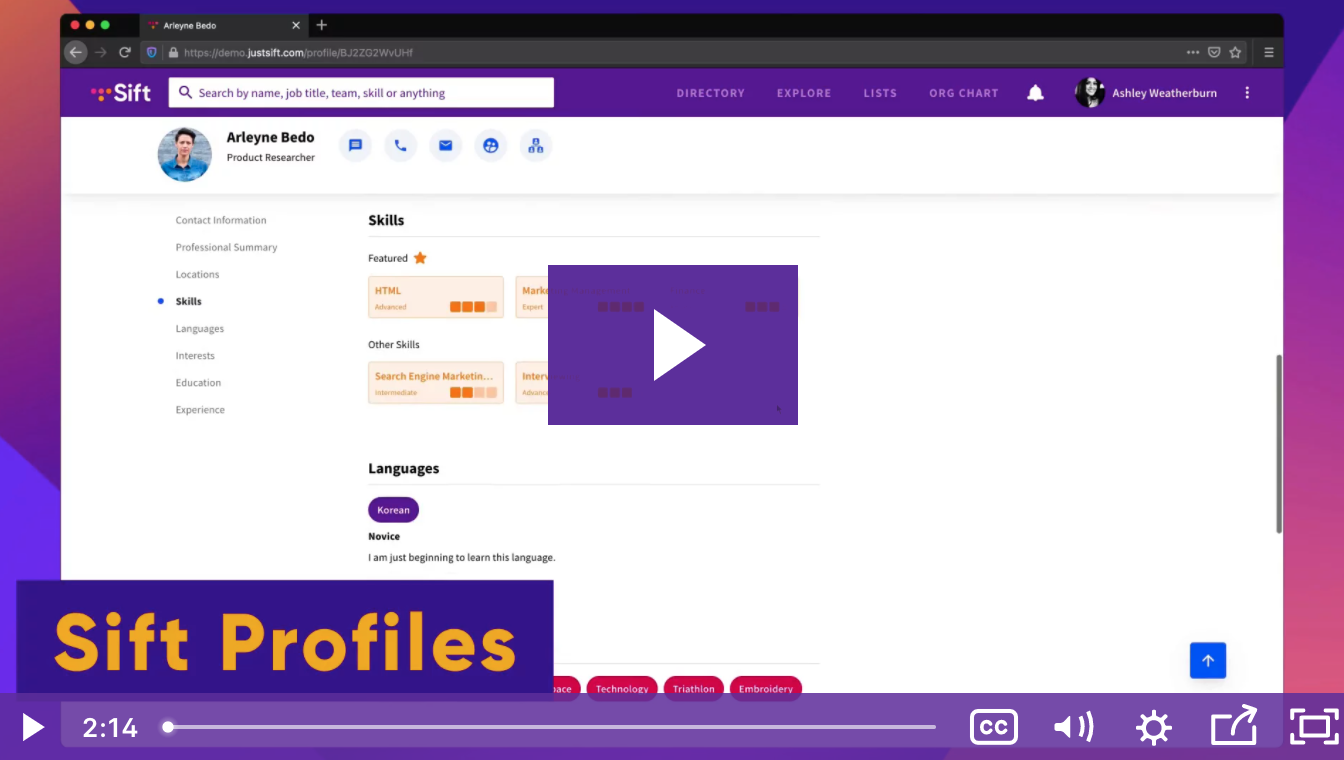
Task: Click the Search Engine Marketing skill card
Action: click(436, 383)
